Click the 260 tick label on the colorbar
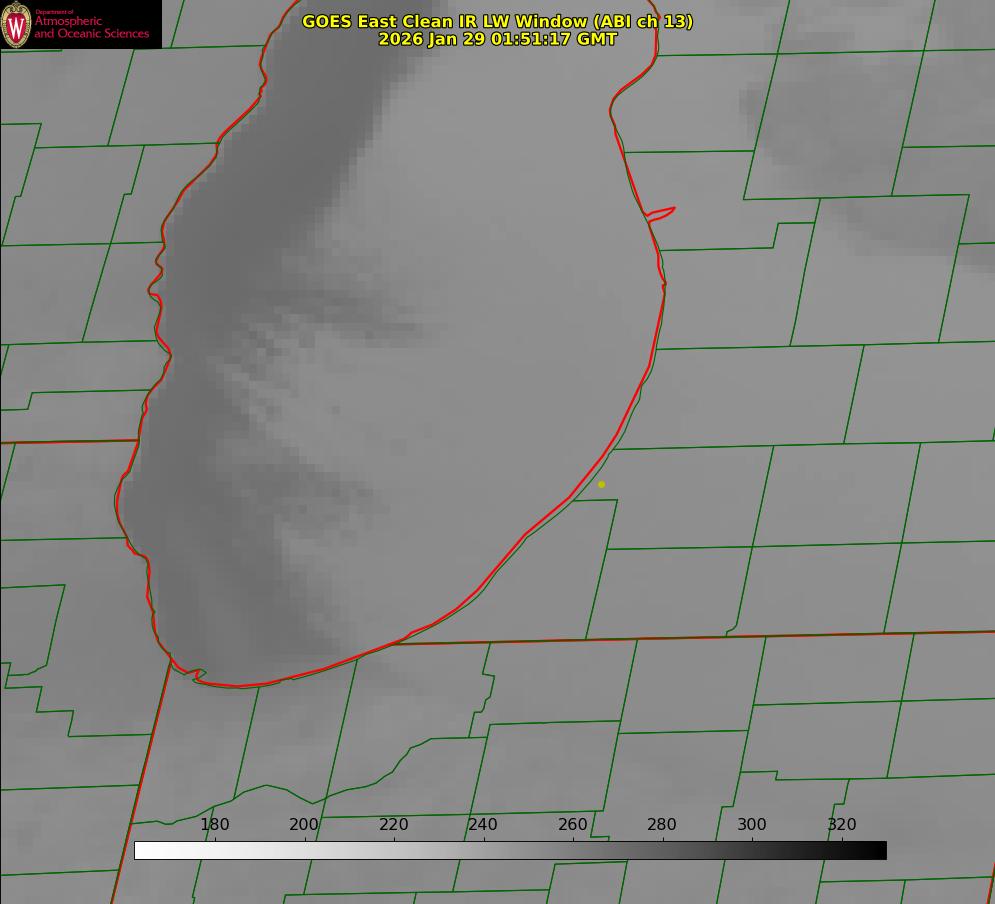Screen dimensions: 995x904 pos(573,824)
